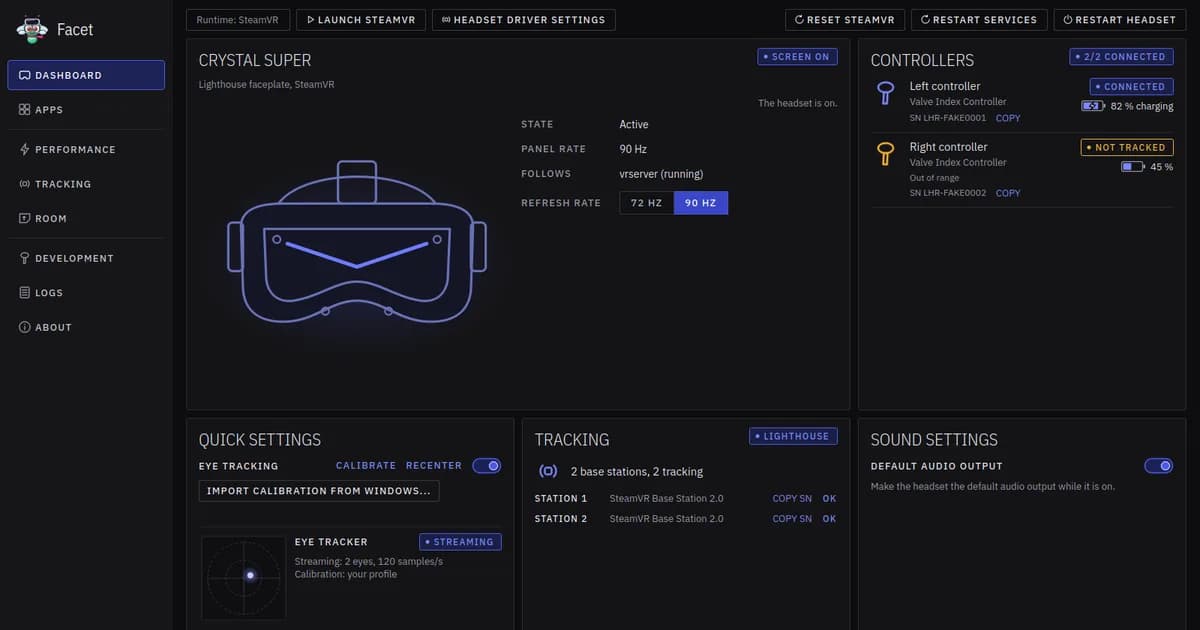Click the 'Crystal Super' heading
Image resolution: width=1200 pixels, height=630 pixels.
click(255, 60)
